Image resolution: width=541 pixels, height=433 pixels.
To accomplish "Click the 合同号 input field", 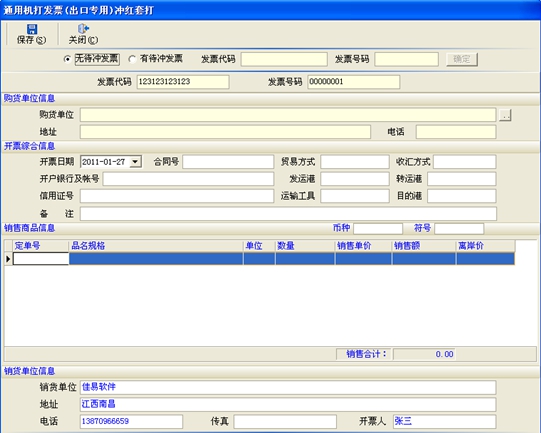I will click(x=228, y=161).
